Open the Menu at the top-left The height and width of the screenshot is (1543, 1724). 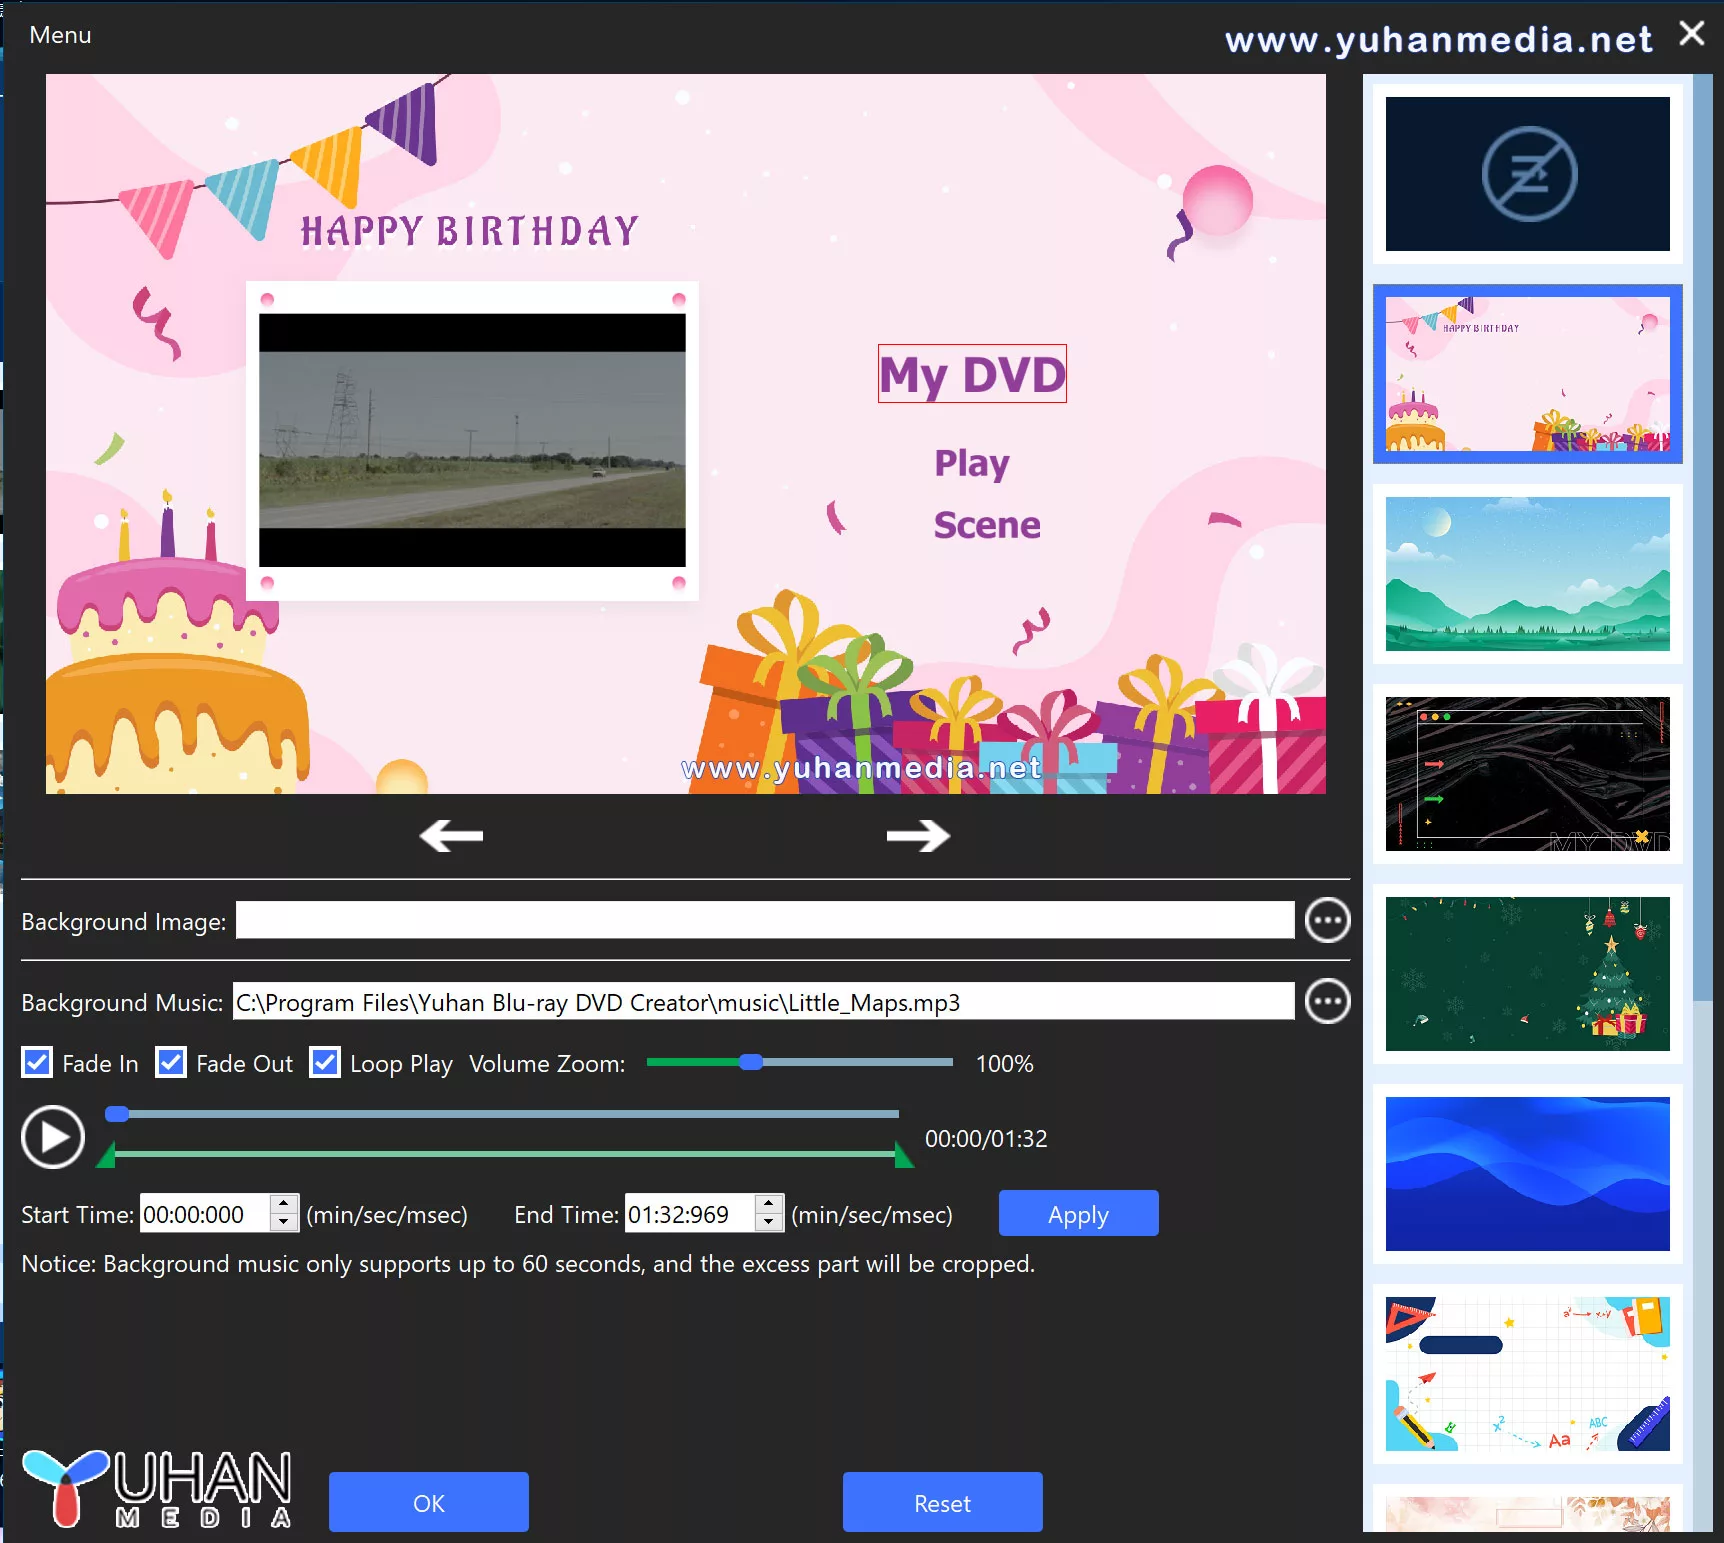[59, 34]
